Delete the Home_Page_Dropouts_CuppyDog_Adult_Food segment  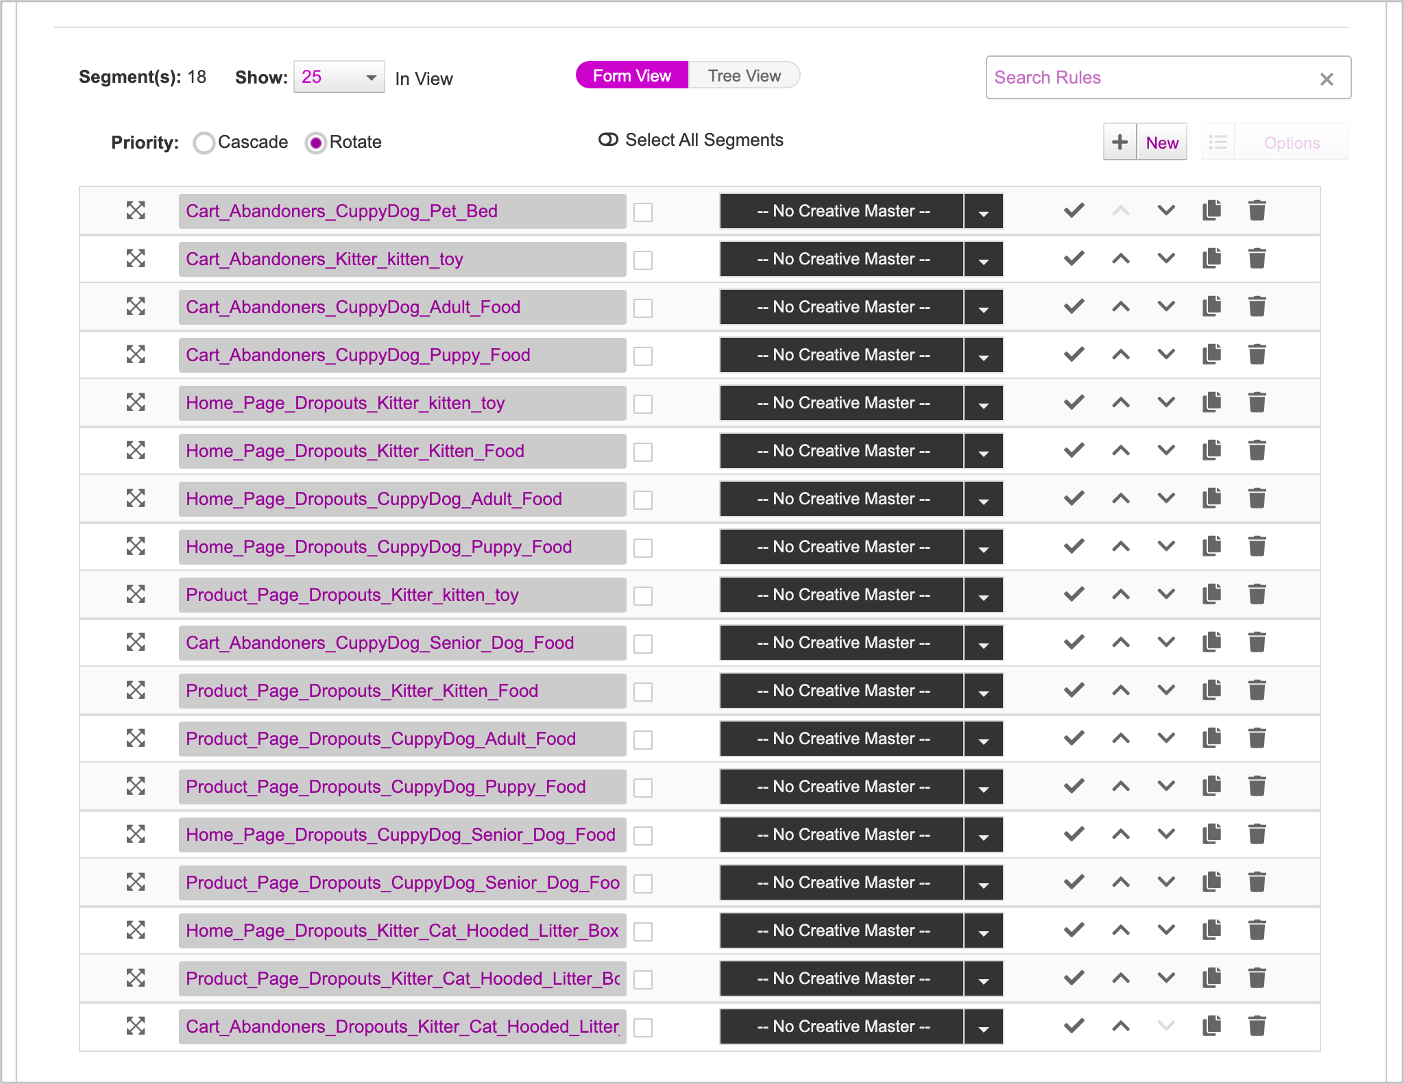coord(1257,498)
